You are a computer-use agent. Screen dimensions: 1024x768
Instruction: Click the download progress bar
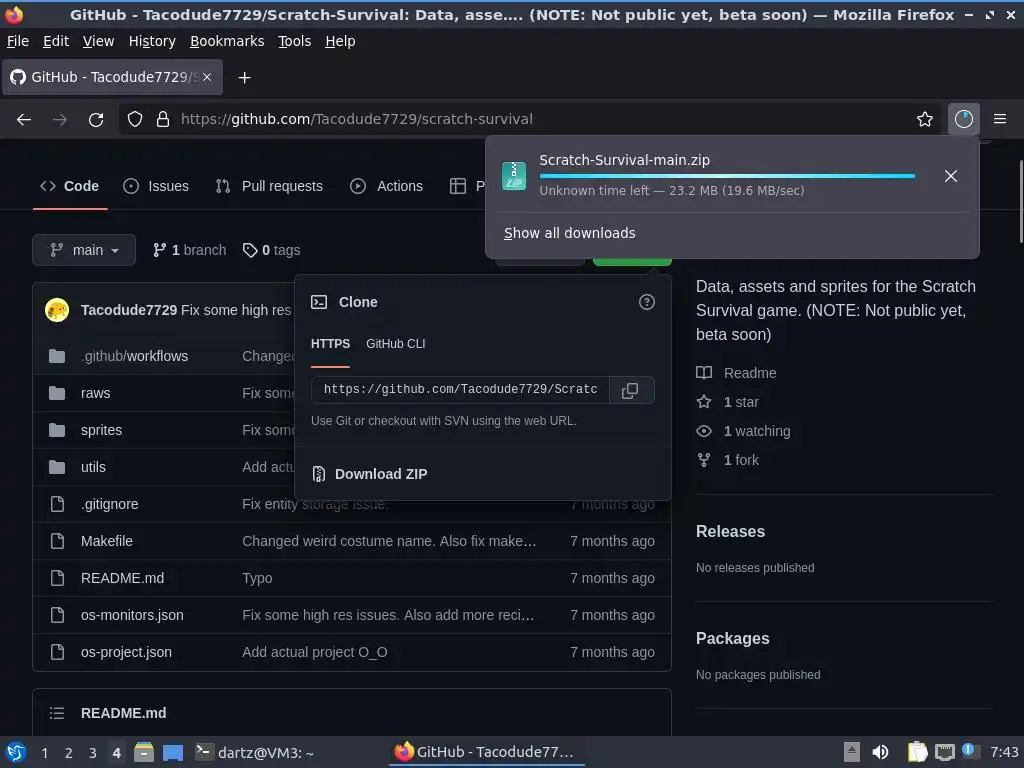tap(727, 176)
